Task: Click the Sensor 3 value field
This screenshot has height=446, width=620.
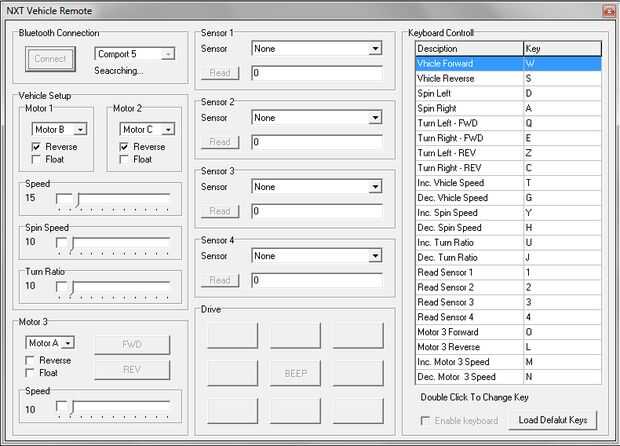Action: tap(317, 211)
